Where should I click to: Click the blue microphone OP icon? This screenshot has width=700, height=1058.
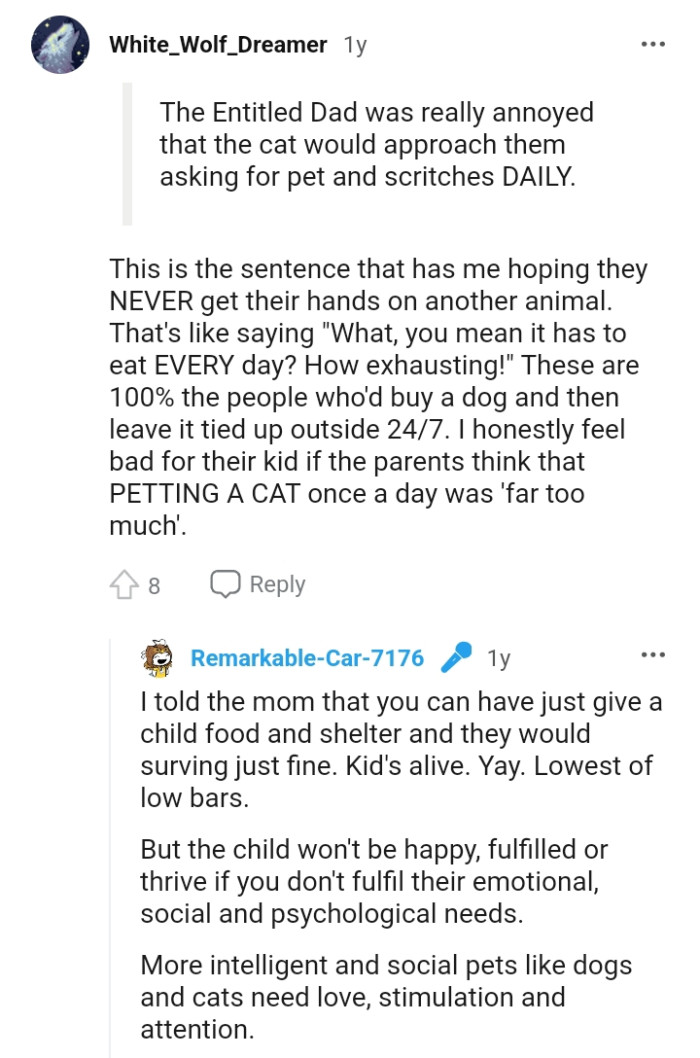tap(456, 657)
